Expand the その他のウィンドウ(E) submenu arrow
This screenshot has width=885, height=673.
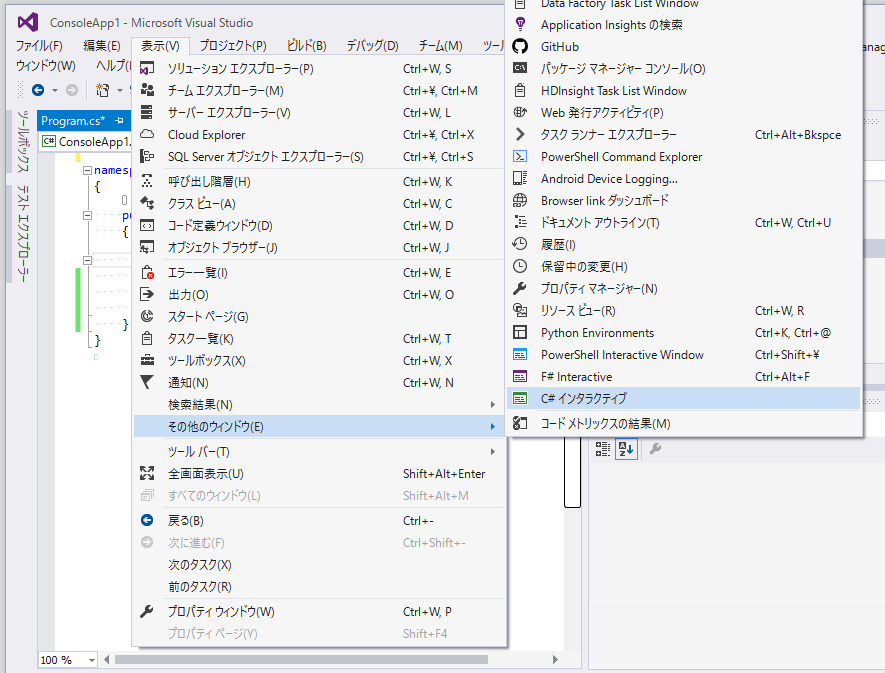click(493, 426)
